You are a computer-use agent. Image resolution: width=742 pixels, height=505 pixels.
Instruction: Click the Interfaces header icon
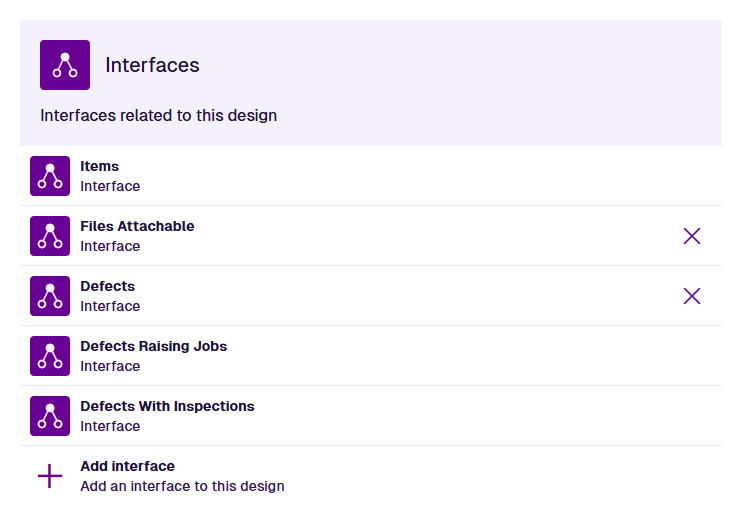coord(65,65)
